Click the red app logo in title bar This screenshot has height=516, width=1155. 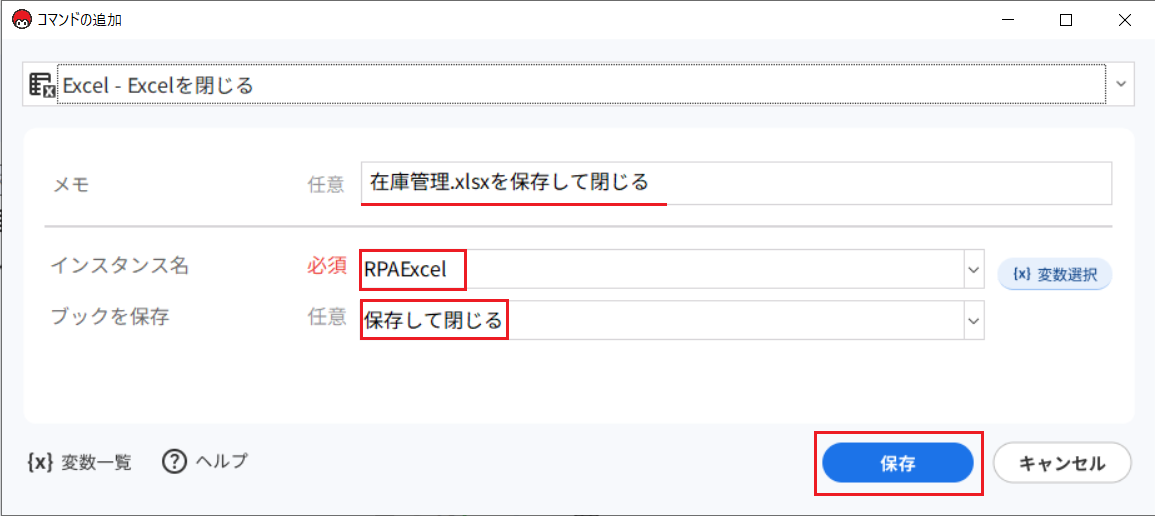(x=22, y=20)
